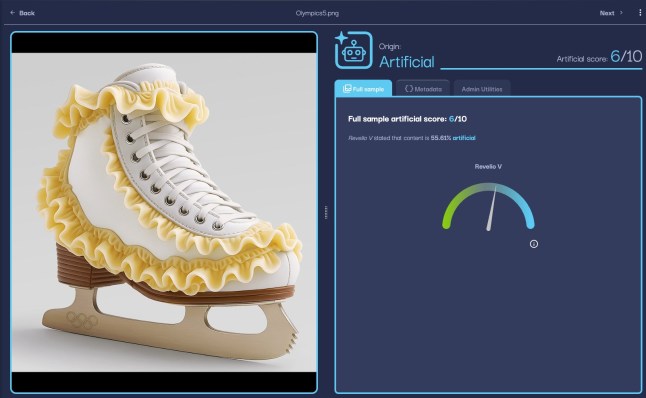The image size is (646, 398).
Task: Click the Full sample artificial score heading
Action: tap(407, 119)
